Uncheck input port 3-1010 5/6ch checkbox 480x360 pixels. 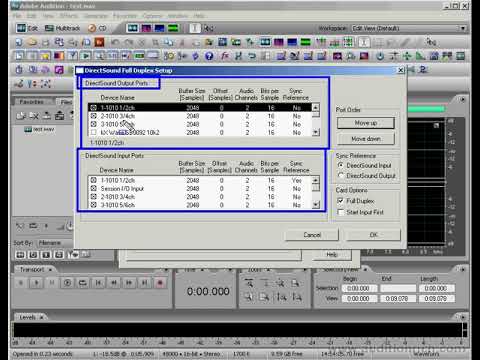pyautogui.click(x=94, y=205)
